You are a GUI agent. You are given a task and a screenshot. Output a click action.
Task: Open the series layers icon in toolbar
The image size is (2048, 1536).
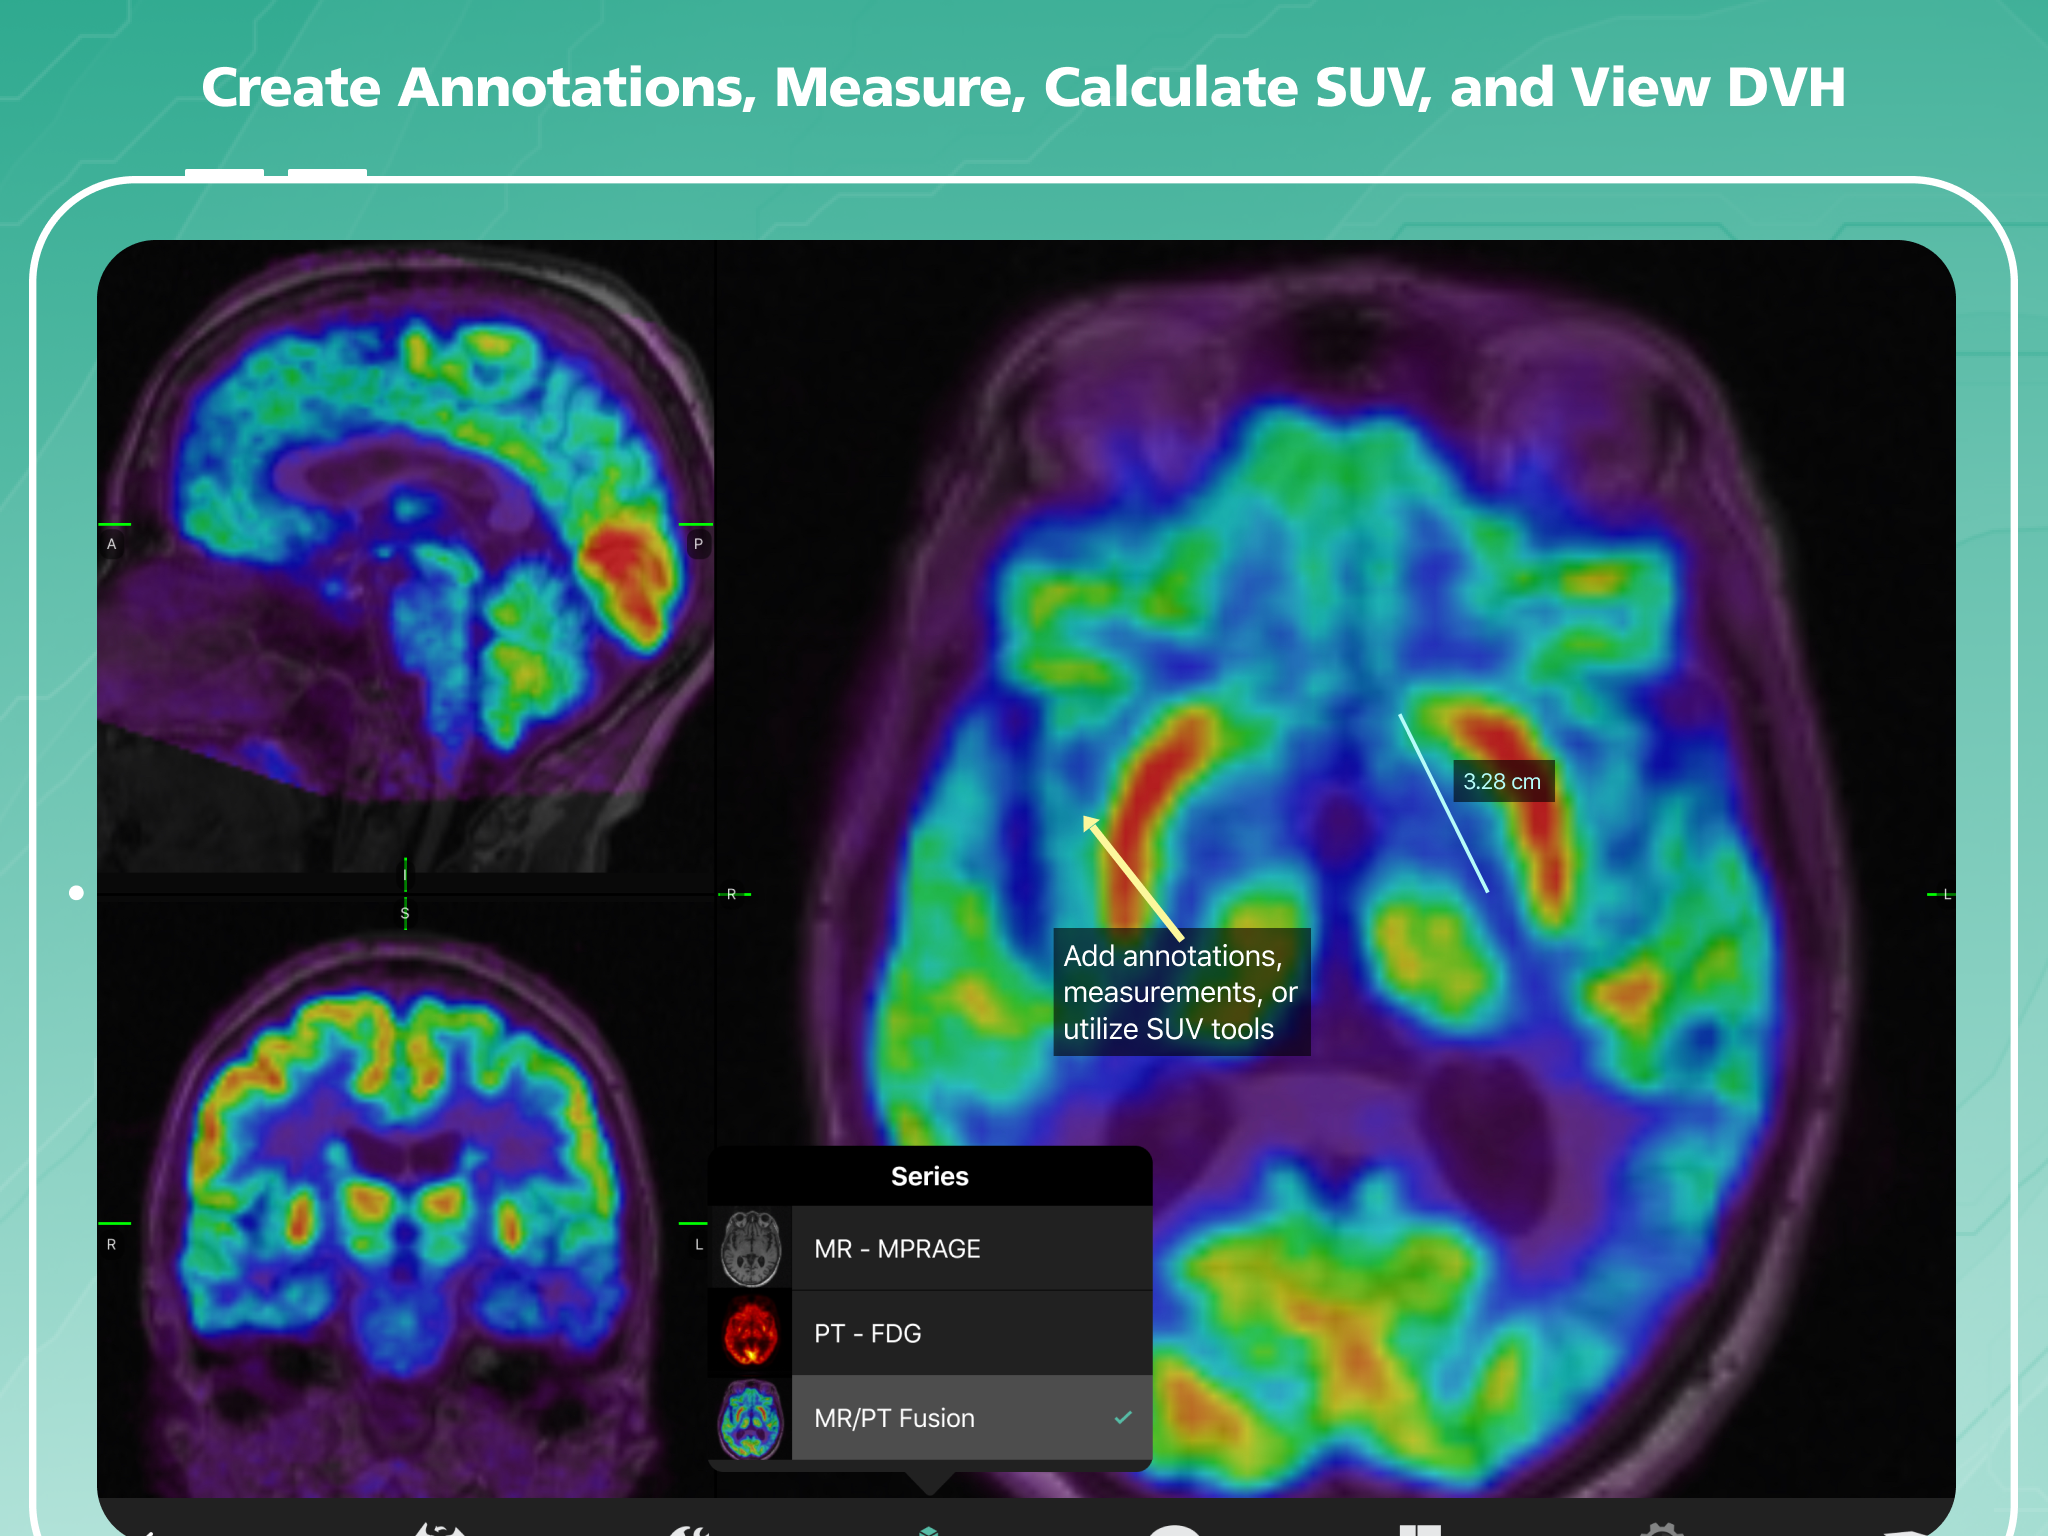[x=929, y=1529]
